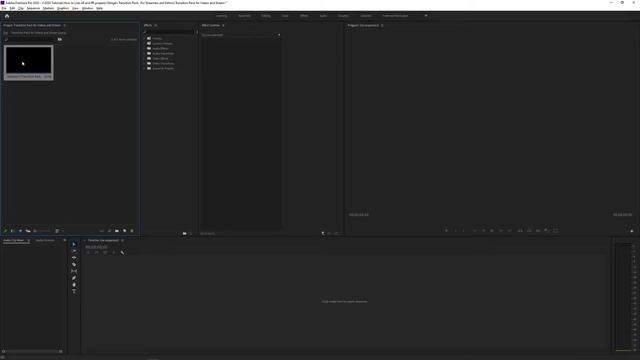Click Export Frame camera icon

538,231
